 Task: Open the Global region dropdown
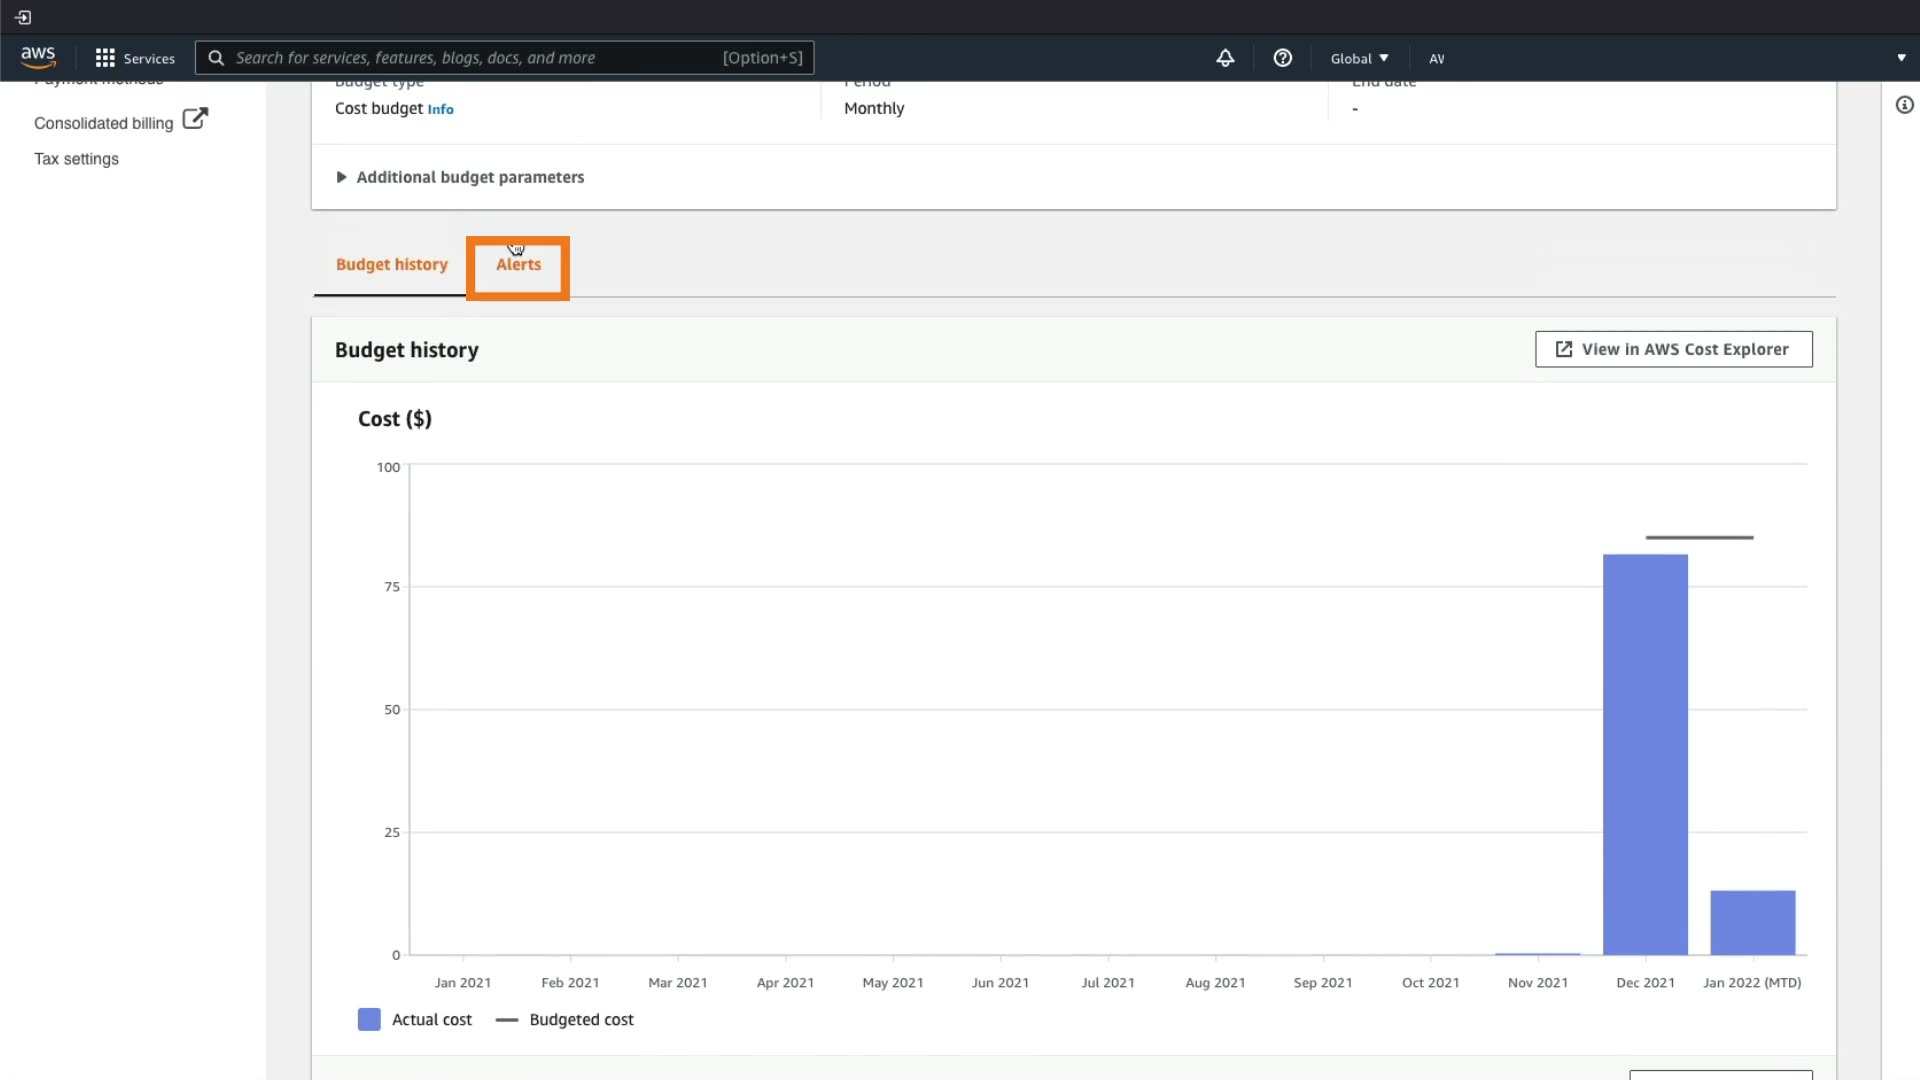coord(1359,58)
